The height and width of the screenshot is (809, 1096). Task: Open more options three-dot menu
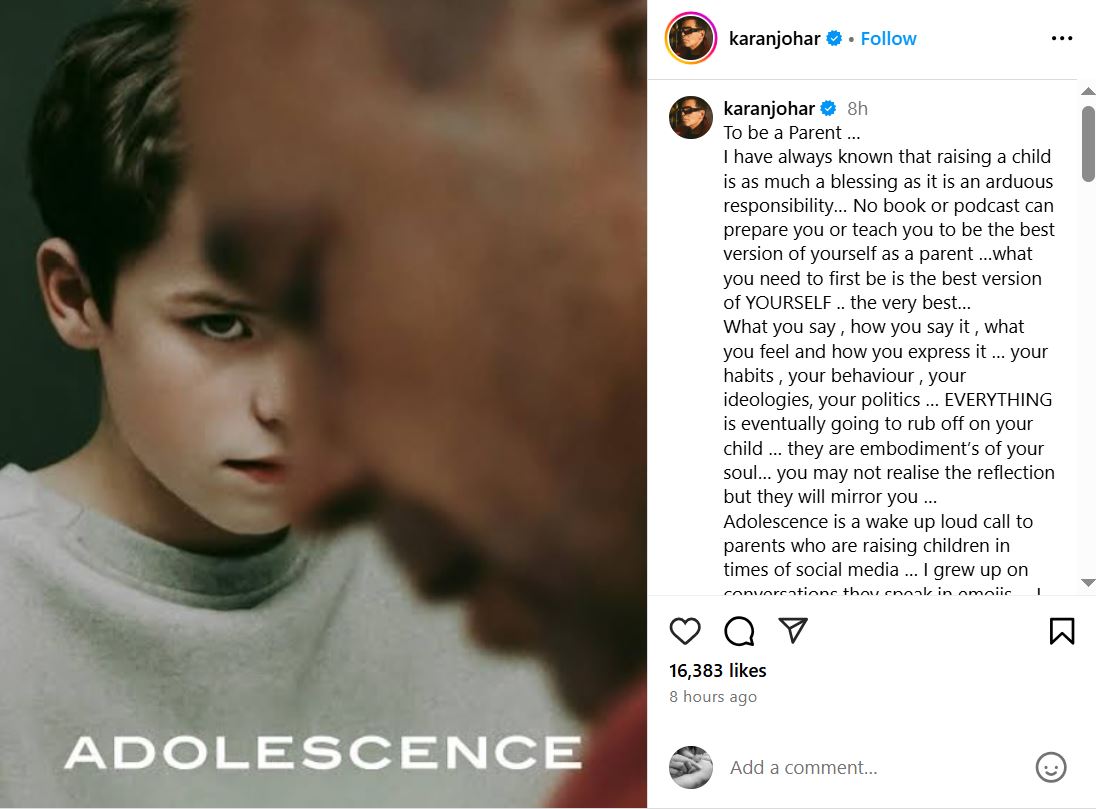click(x=1061, y=39)
